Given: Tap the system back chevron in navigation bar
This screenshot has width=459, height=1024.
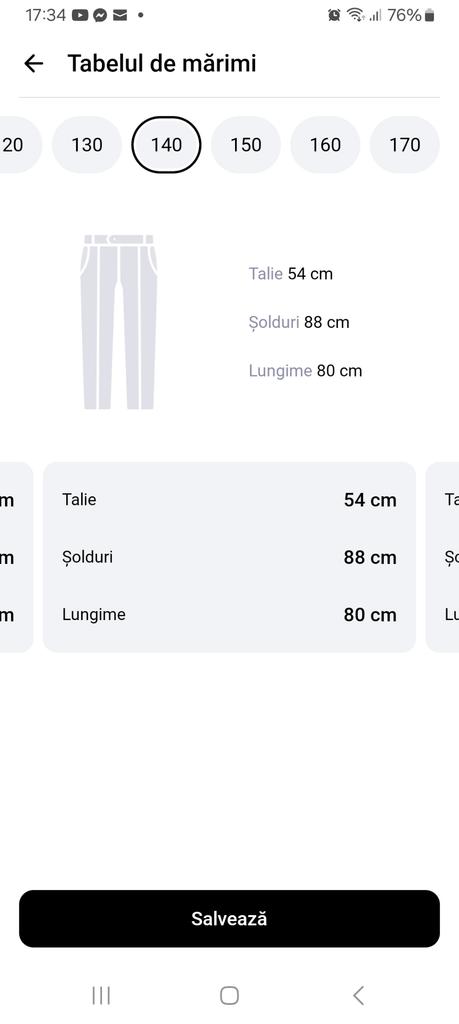Looking at the screenshot, I should pos(358,995).
